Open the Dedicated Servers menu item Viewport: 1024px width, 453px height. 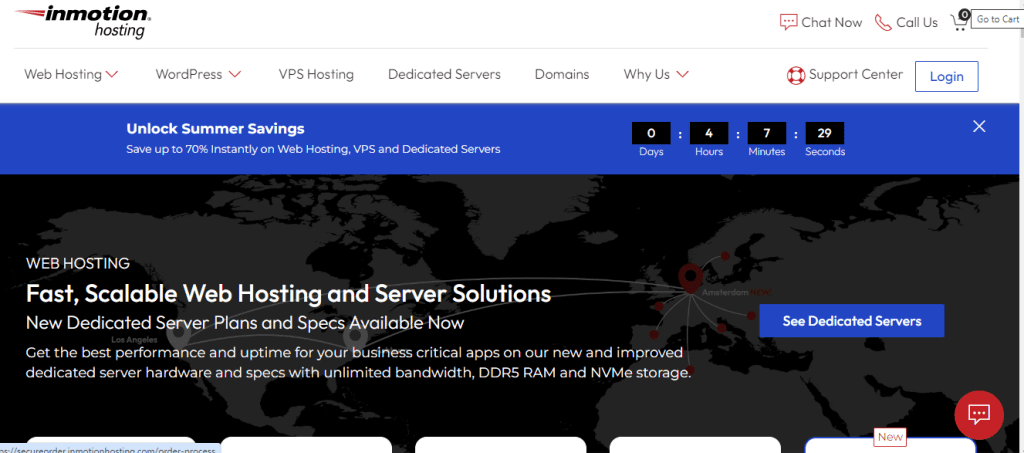click(x=444, y=74)
